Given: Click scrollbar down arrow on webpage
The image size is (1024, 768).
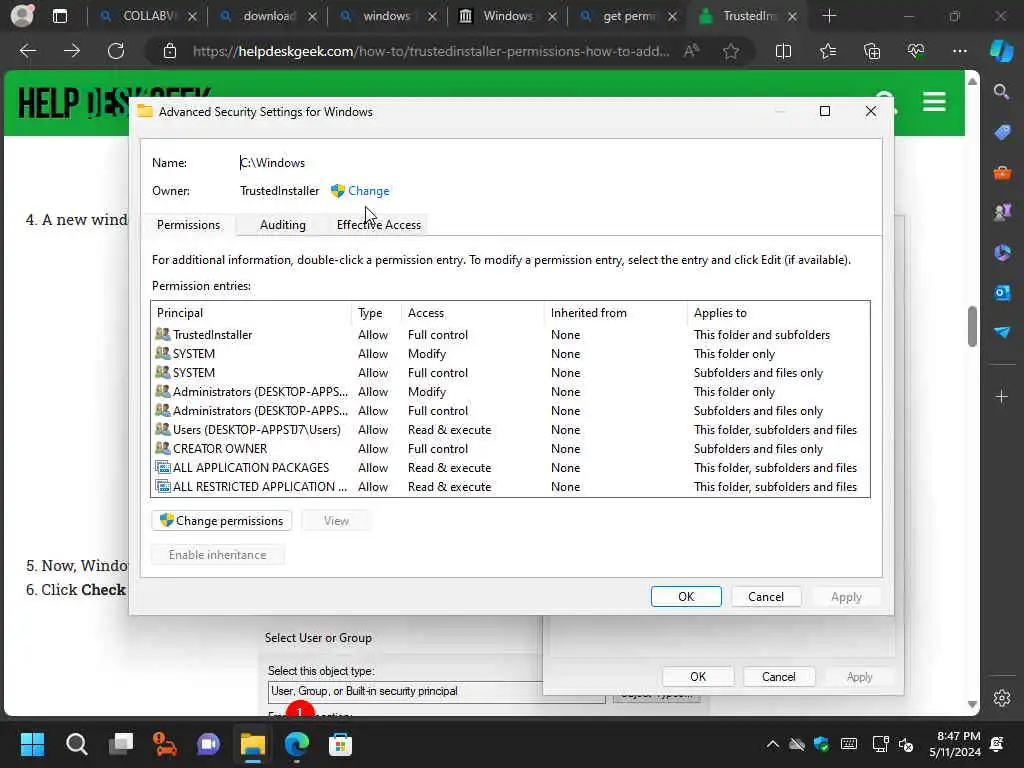Looking at the screenshot, I should tap(972, 705).
